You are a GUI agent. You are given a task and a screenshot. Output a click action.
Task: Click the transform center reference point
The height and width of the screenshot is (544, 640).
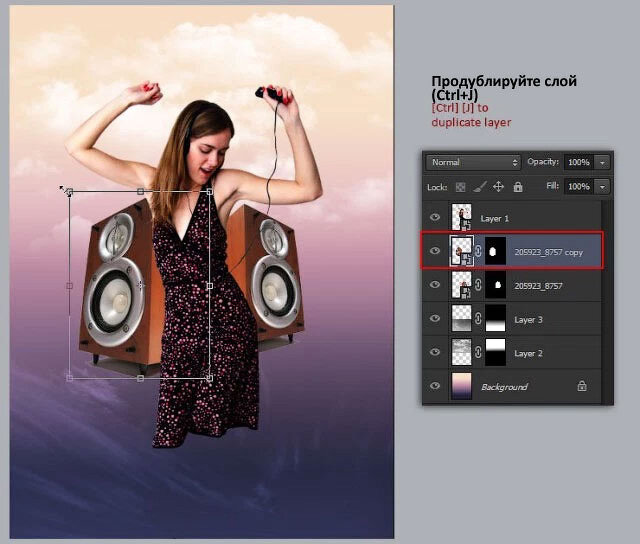[x=140, y=284]
